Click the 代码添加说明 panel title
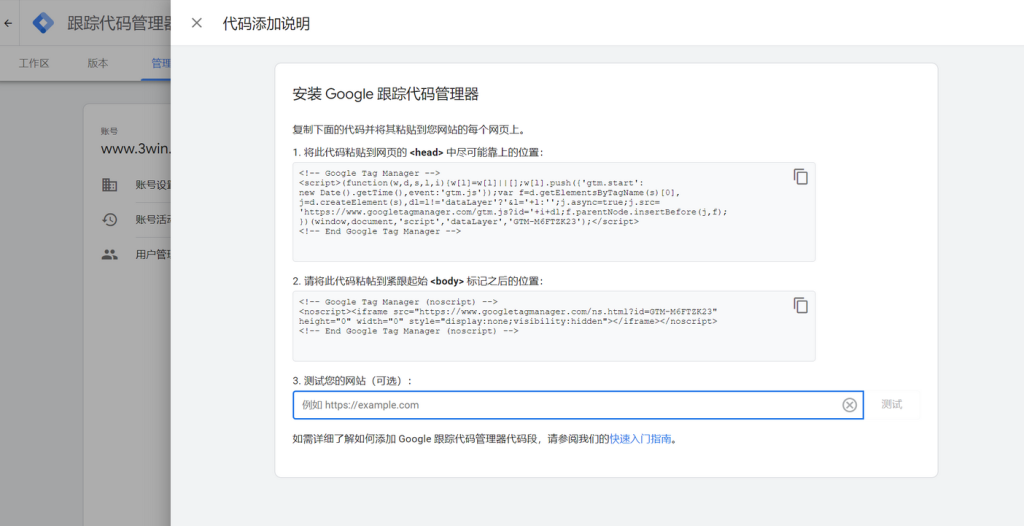The image size is (1024, 526). 266,24
